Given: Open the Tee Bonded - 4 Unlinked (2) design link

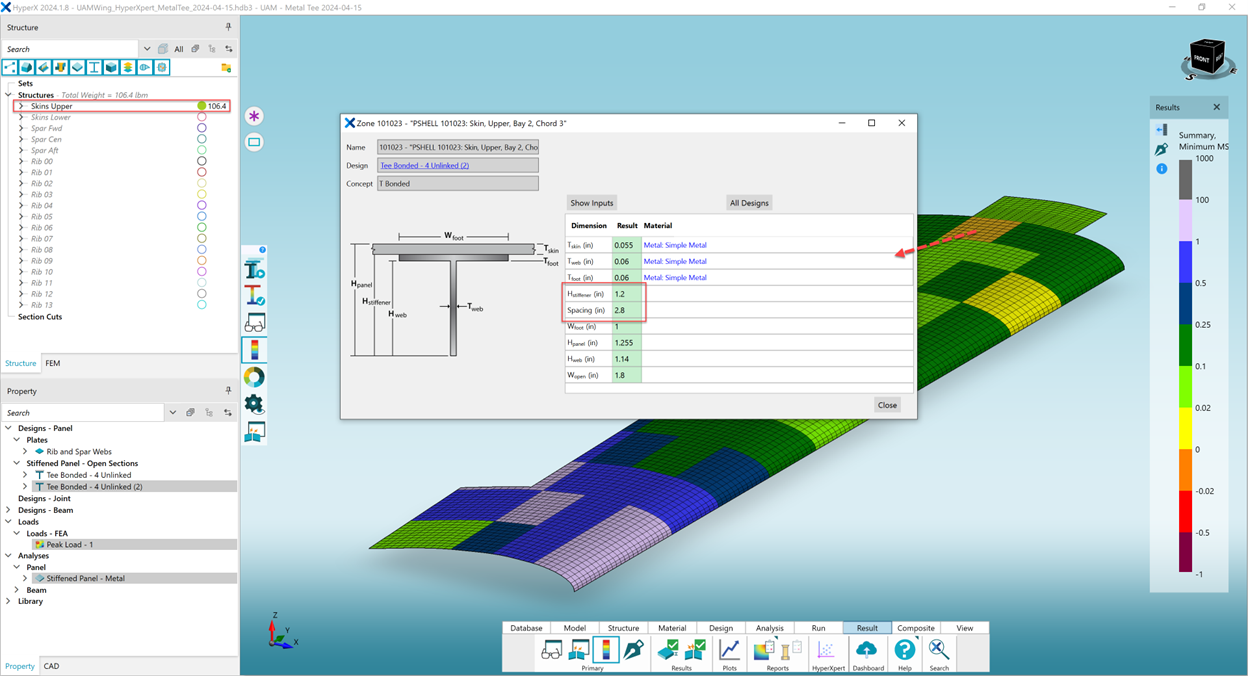Looking at the screenshot, I should point(424,165).
